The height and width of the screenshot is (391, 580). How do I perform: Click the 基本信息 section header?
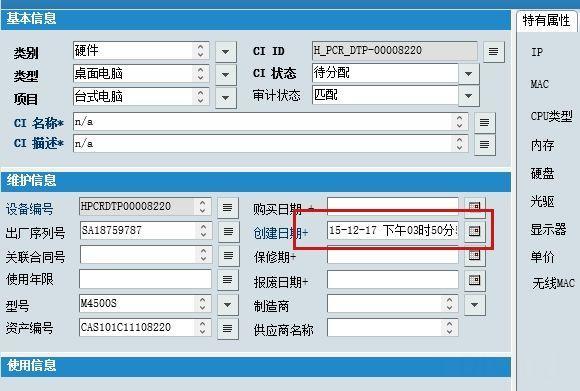click(x=256, y=19)
